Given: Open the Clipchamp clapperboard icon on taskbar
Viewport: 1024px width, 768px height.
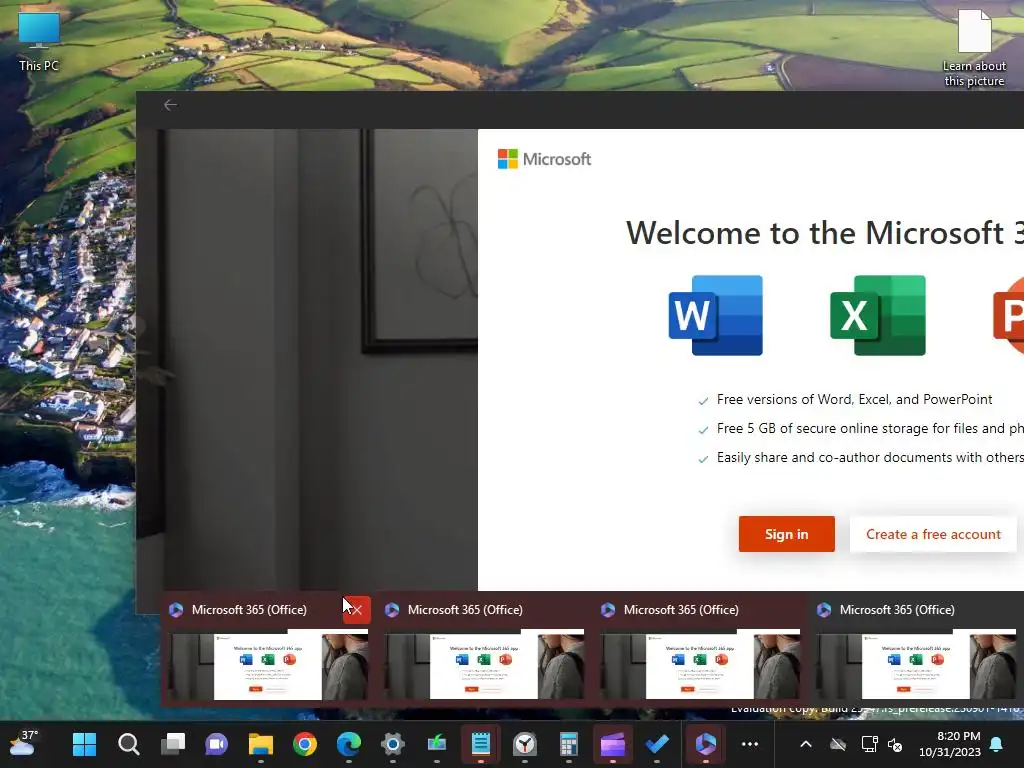Looking at the screenshot, I should coord(613,744).
